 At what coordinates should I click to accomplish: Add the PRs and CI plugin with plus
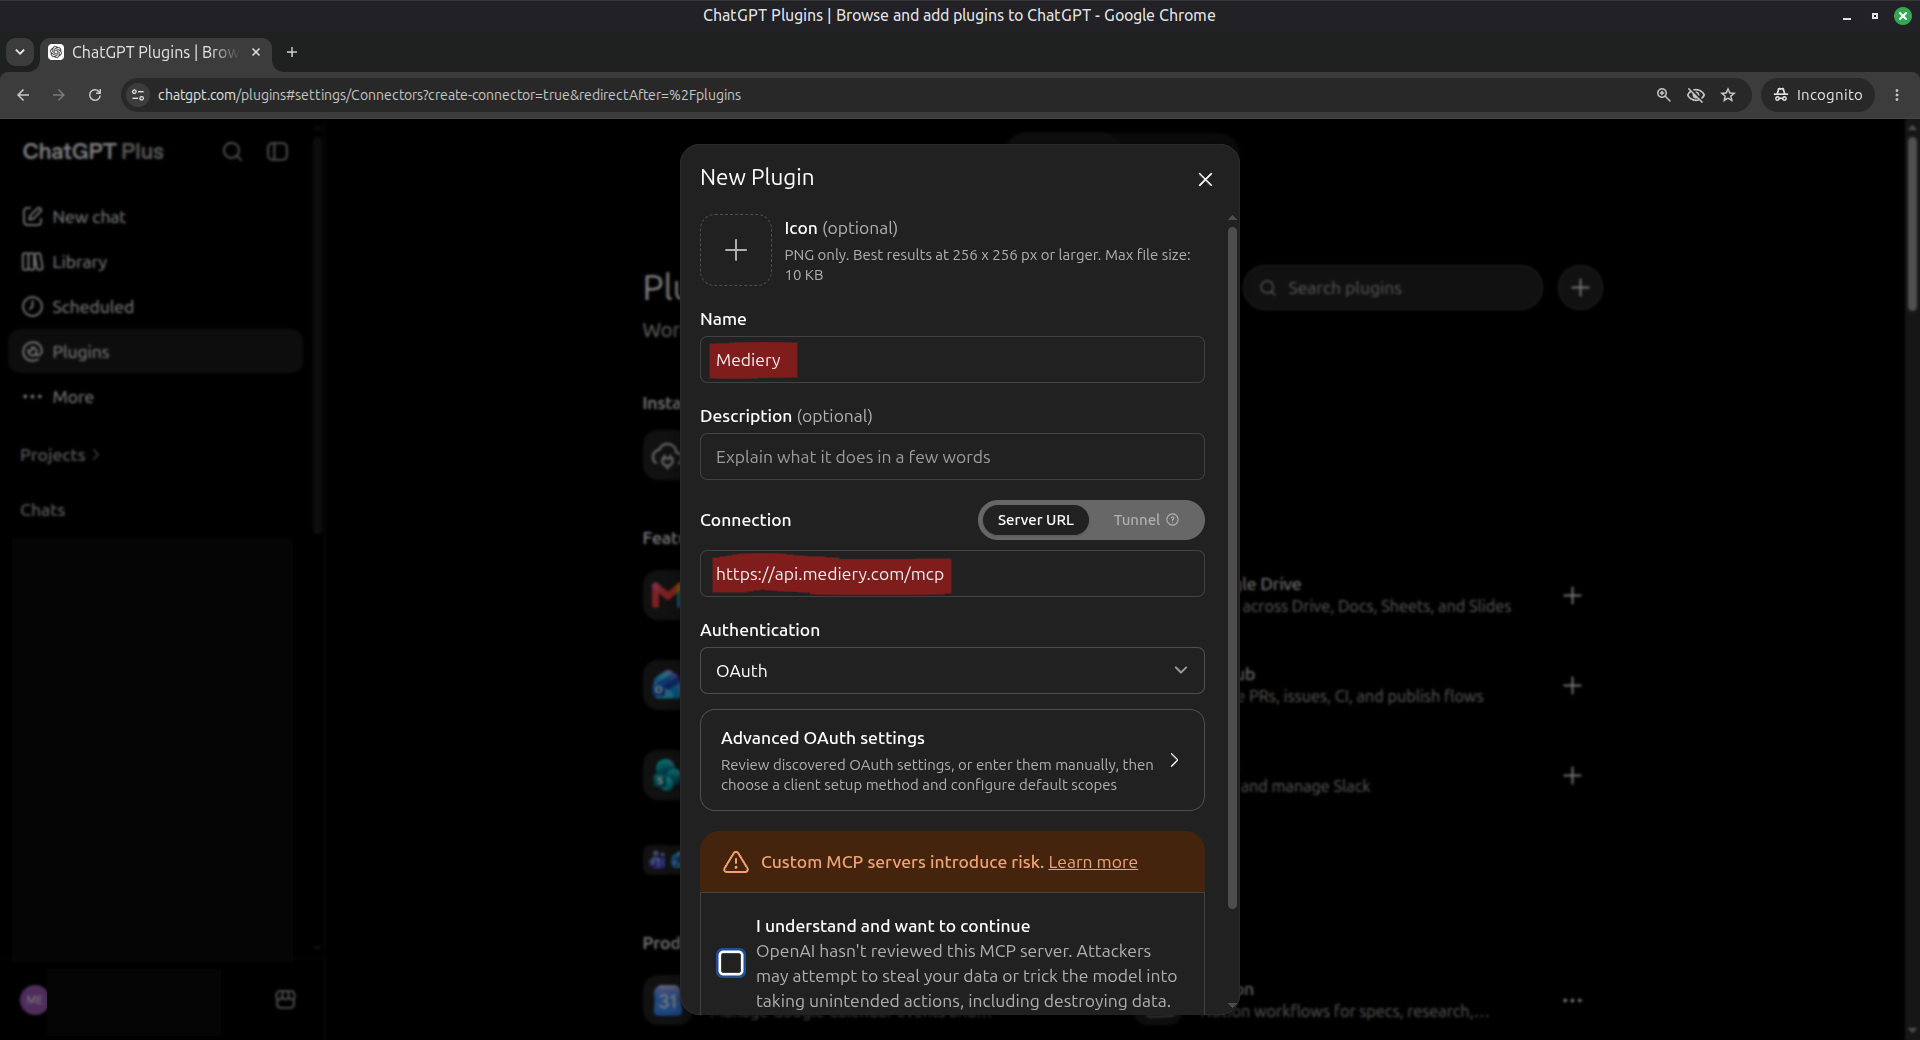[1572, 686]
